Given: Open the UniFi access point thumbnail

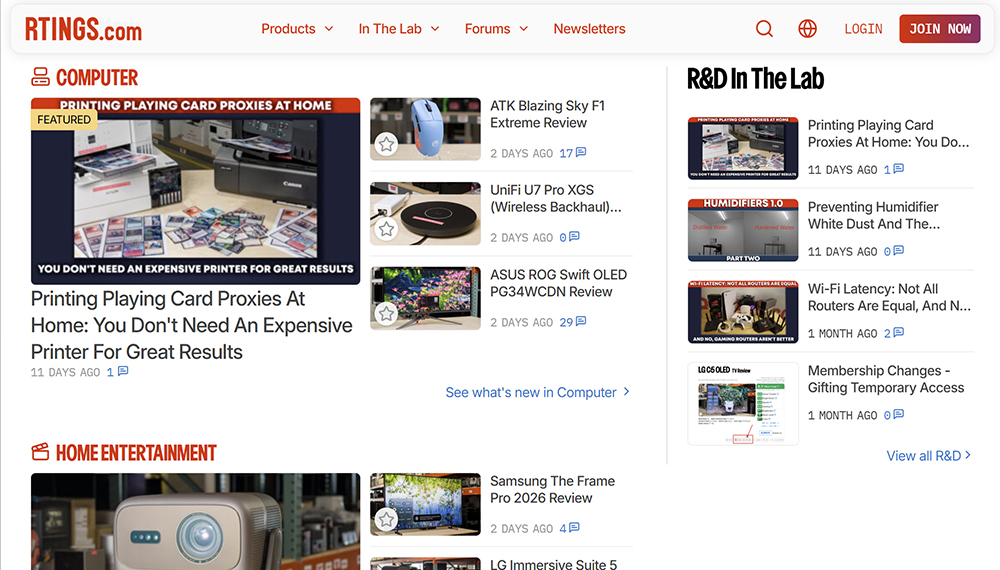Looking at the screenshot, I should 425,214.
